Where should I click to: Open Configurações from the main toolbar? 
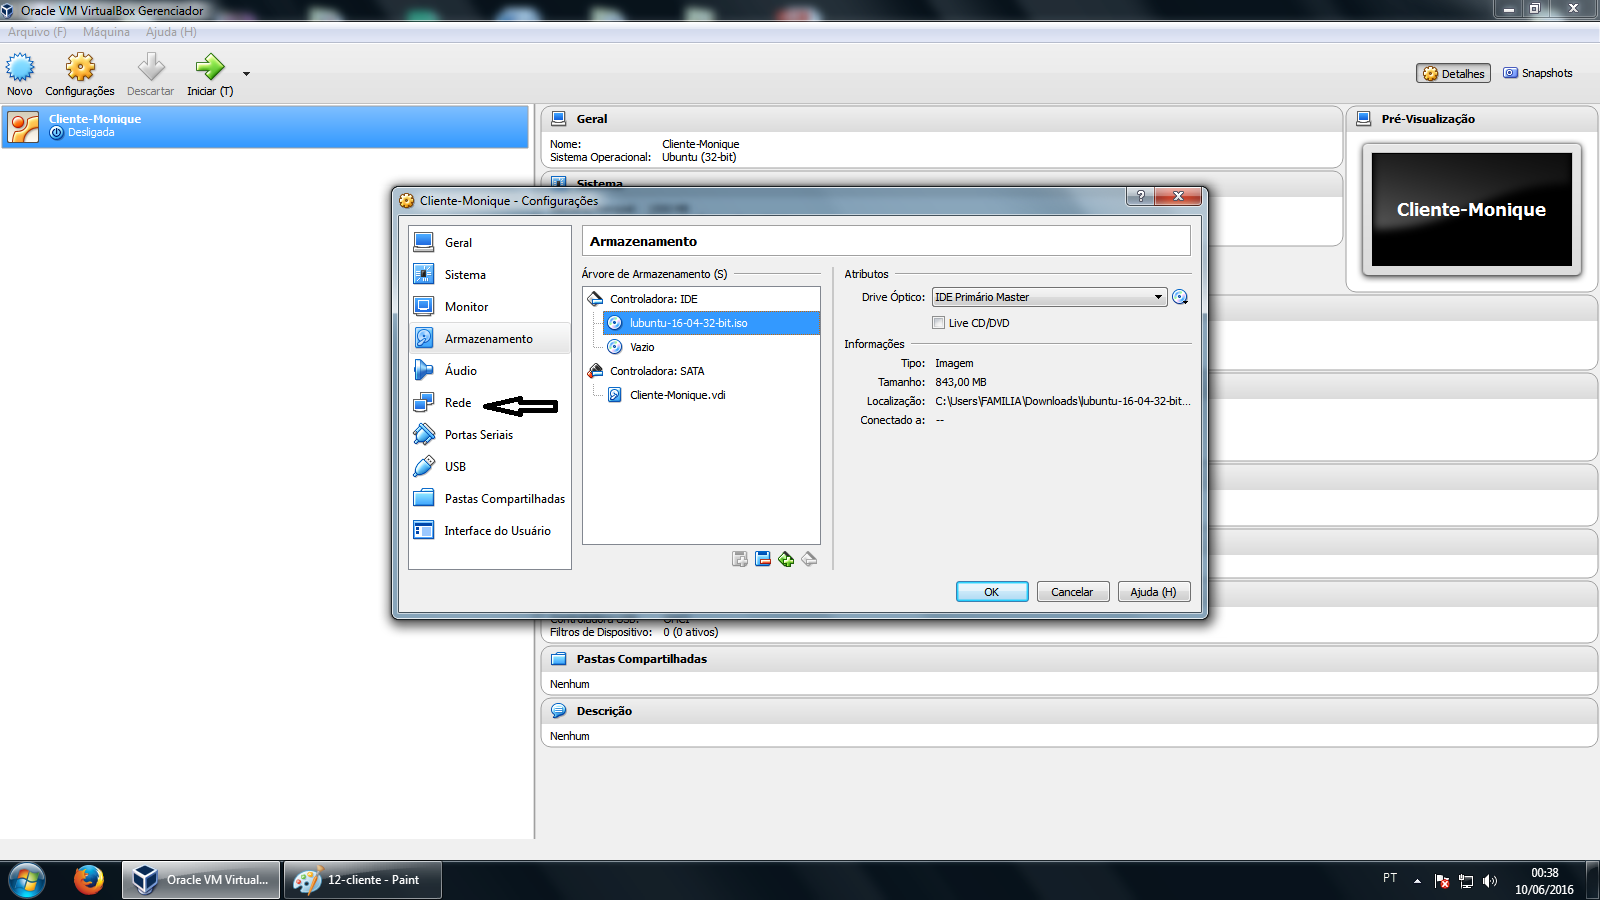click(80, 75)
